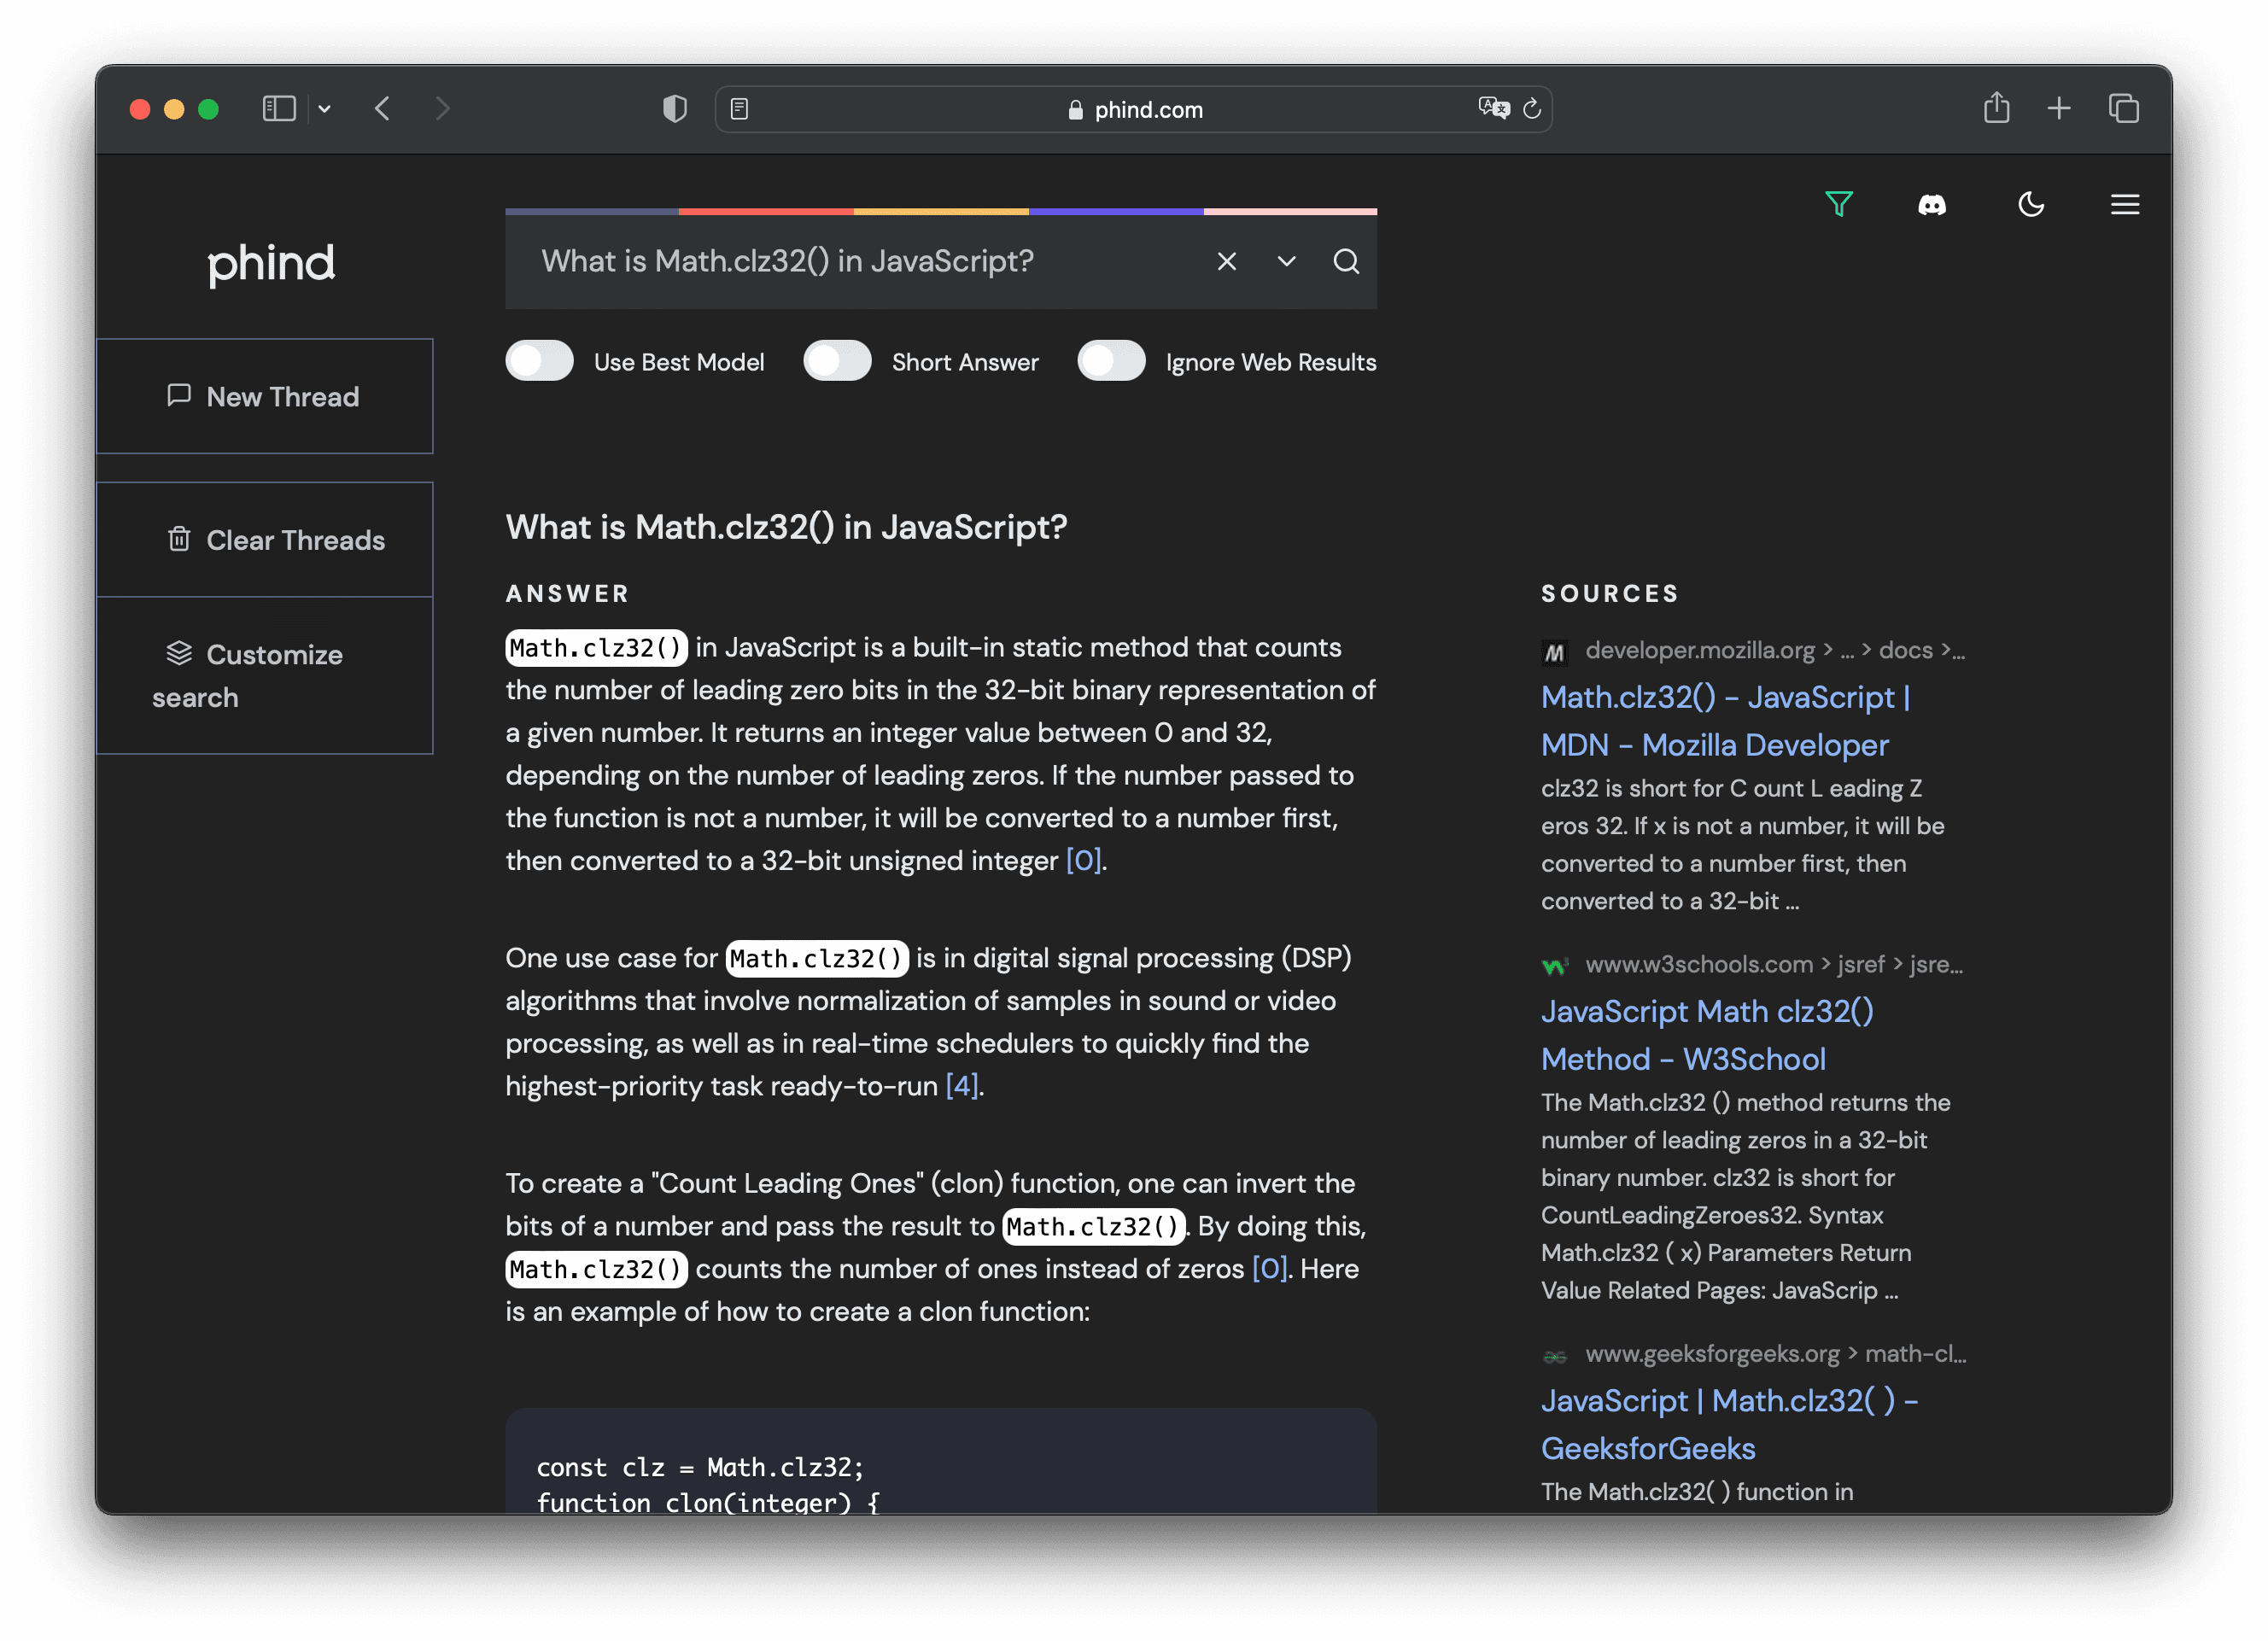Clear the search query with the X icon
The height and width of the screenshot is (1641, 2268).
(1227, 261)
